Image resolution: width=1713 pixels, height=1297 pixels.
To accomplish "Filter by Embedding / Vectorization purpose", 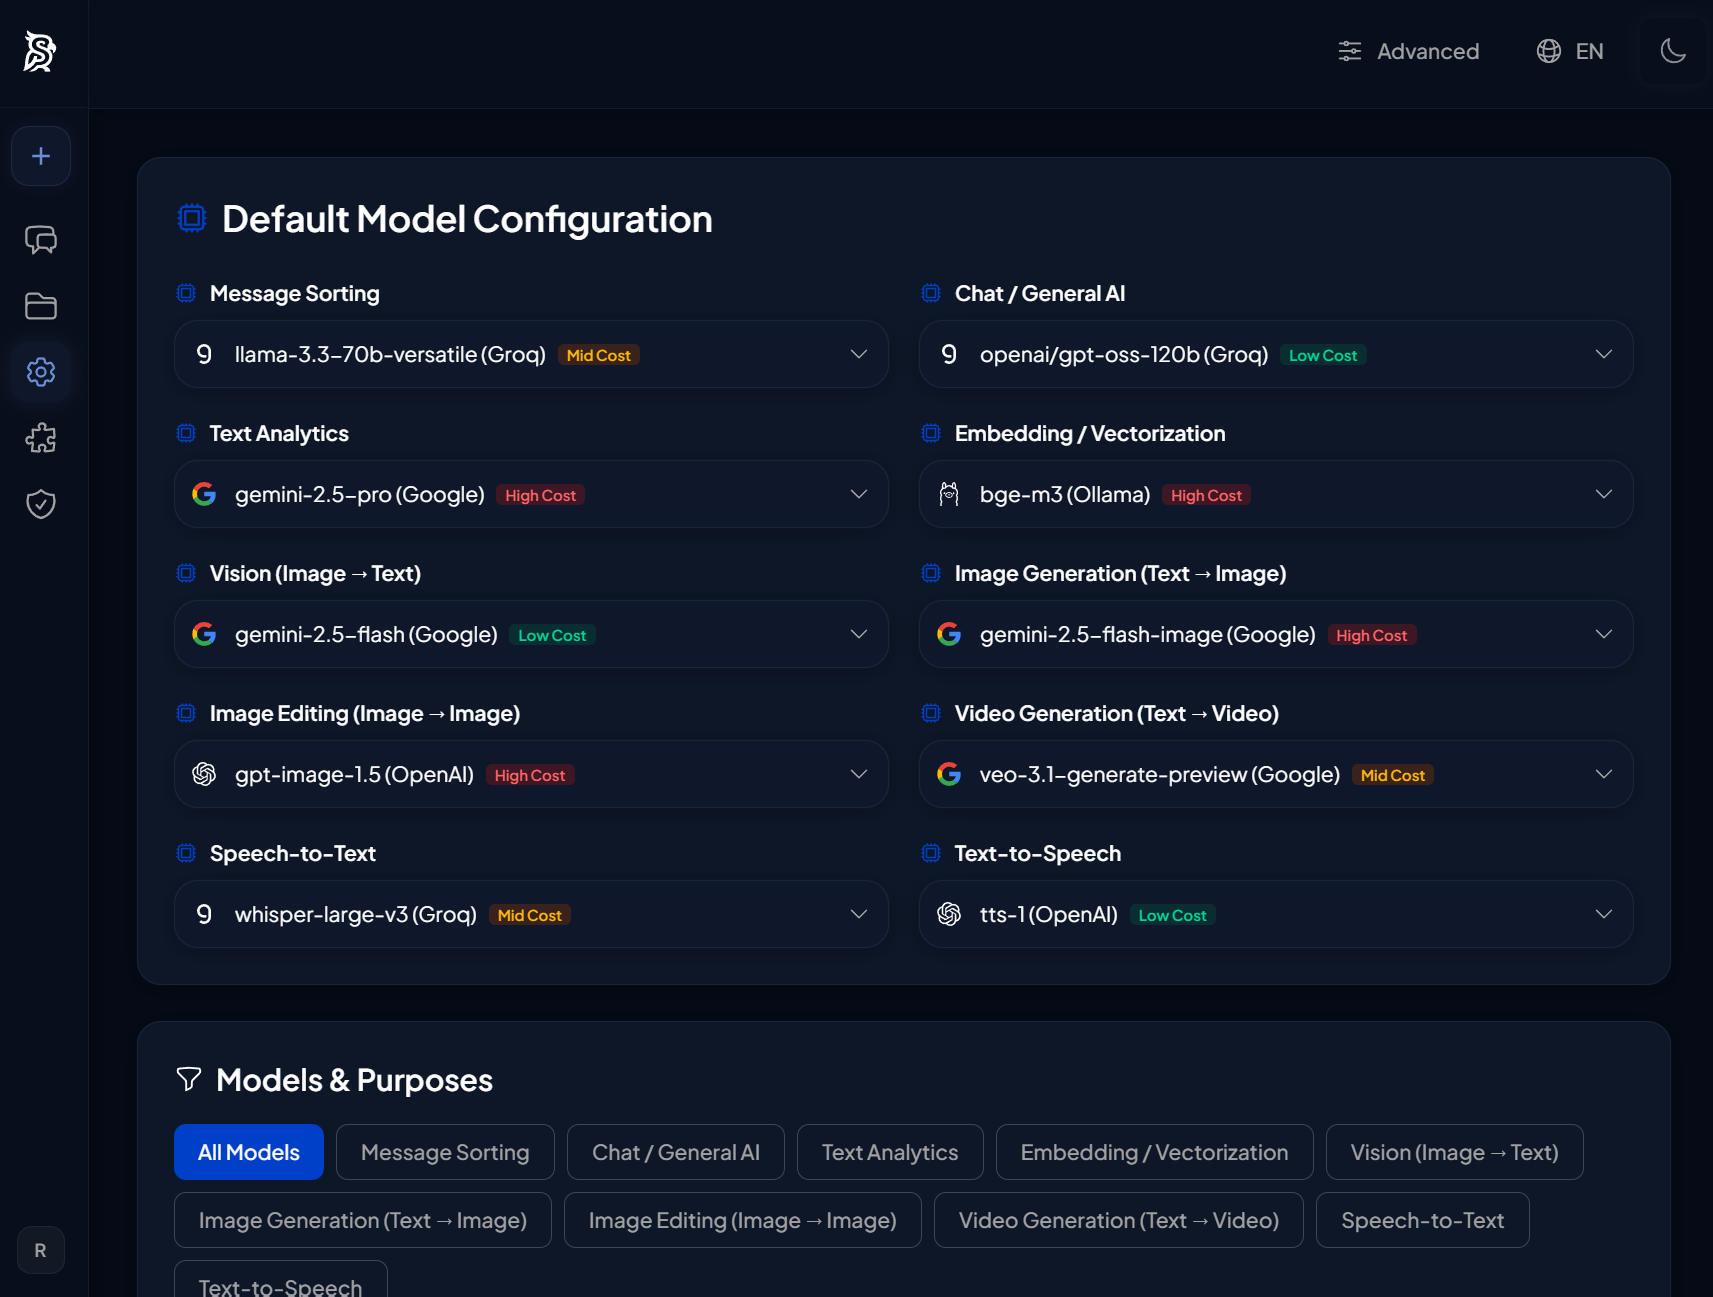I will pos(1155,1152).
